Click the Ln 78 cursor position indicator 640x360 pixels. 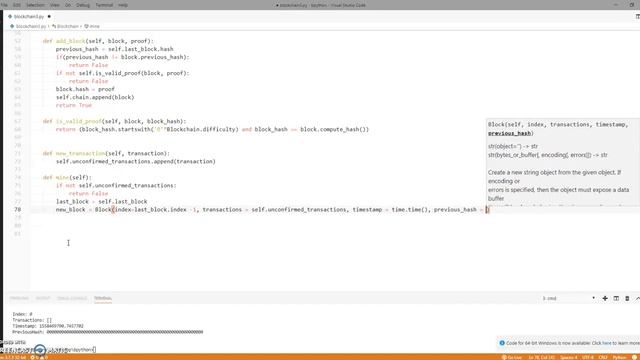click(x=542, y=358)
